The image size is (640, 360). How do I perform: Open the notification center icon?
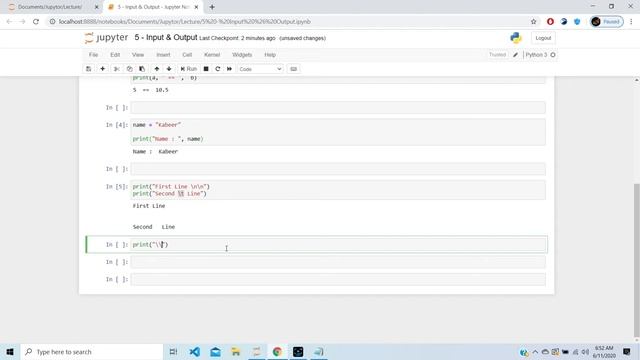click(627, 351)
